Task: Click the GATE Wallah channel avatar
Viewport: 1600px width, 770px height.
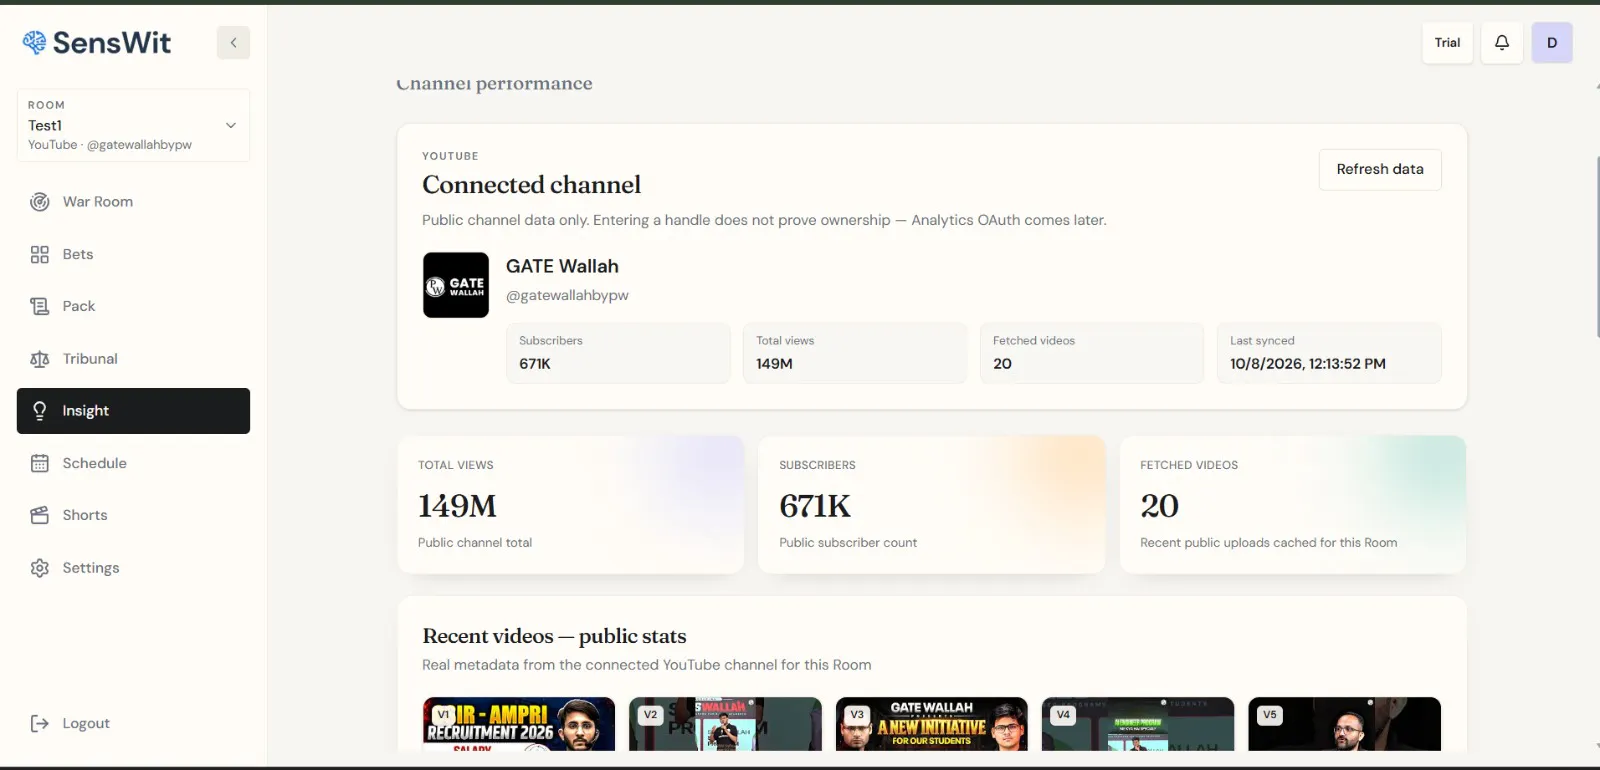Action: point(456,285)
